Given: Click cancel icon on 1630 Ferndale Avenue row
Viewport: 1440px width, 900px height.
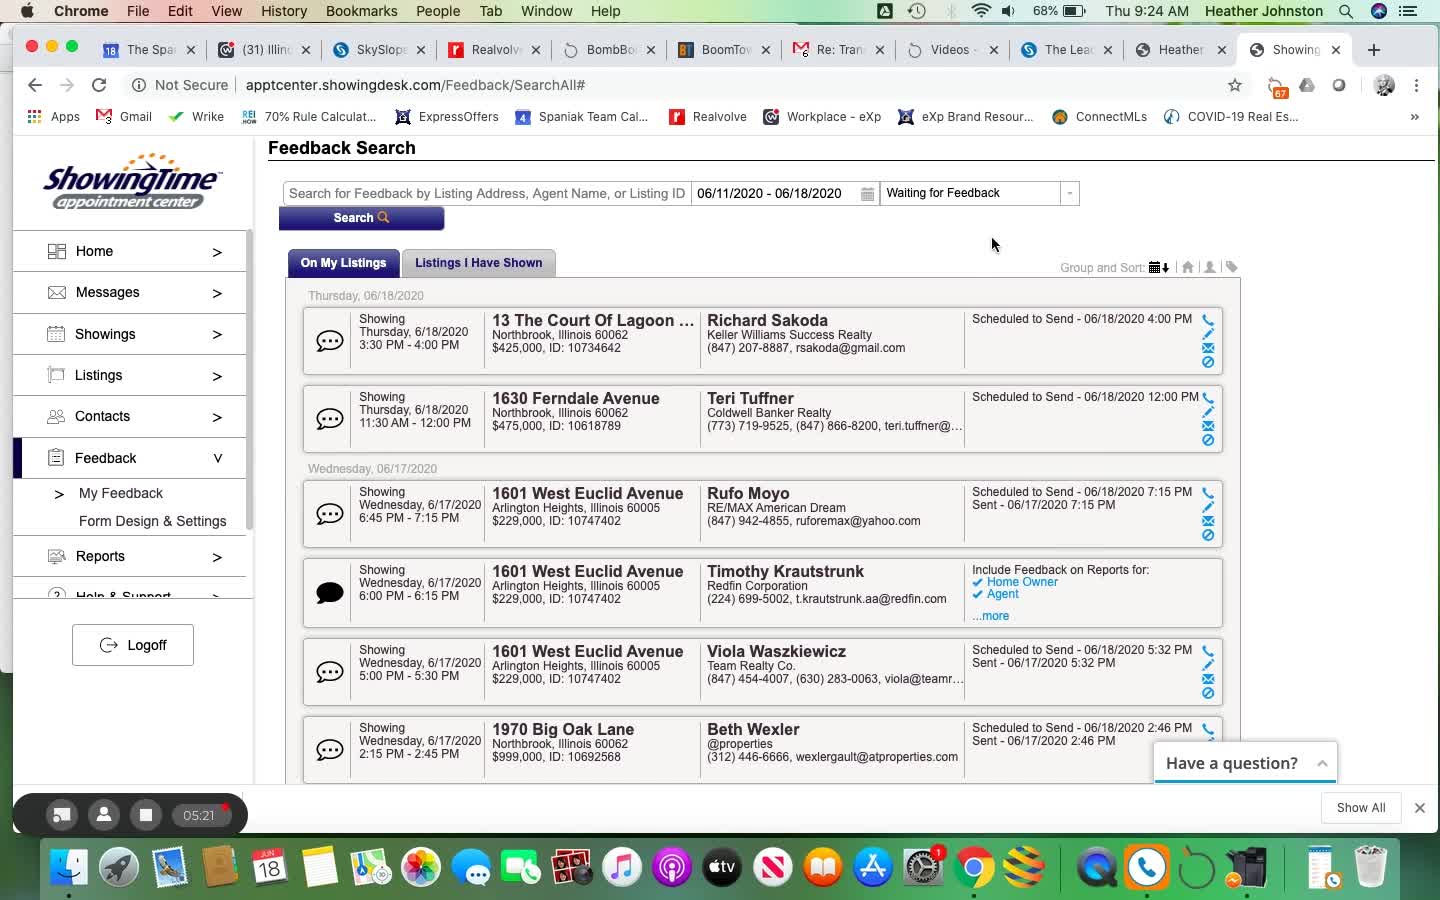Looking at the screenshot, I should pyautogui.click(x=1208, y=440).
